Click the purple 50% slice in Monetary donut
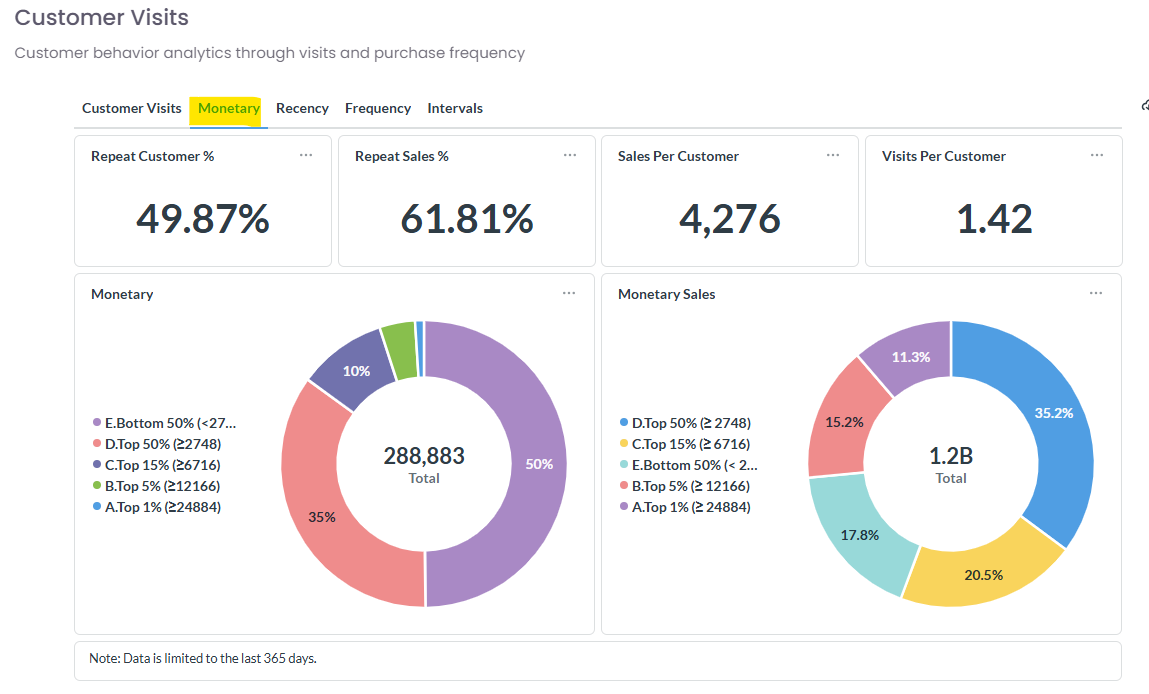1149x694 pixels. click(x=537, y=465)
